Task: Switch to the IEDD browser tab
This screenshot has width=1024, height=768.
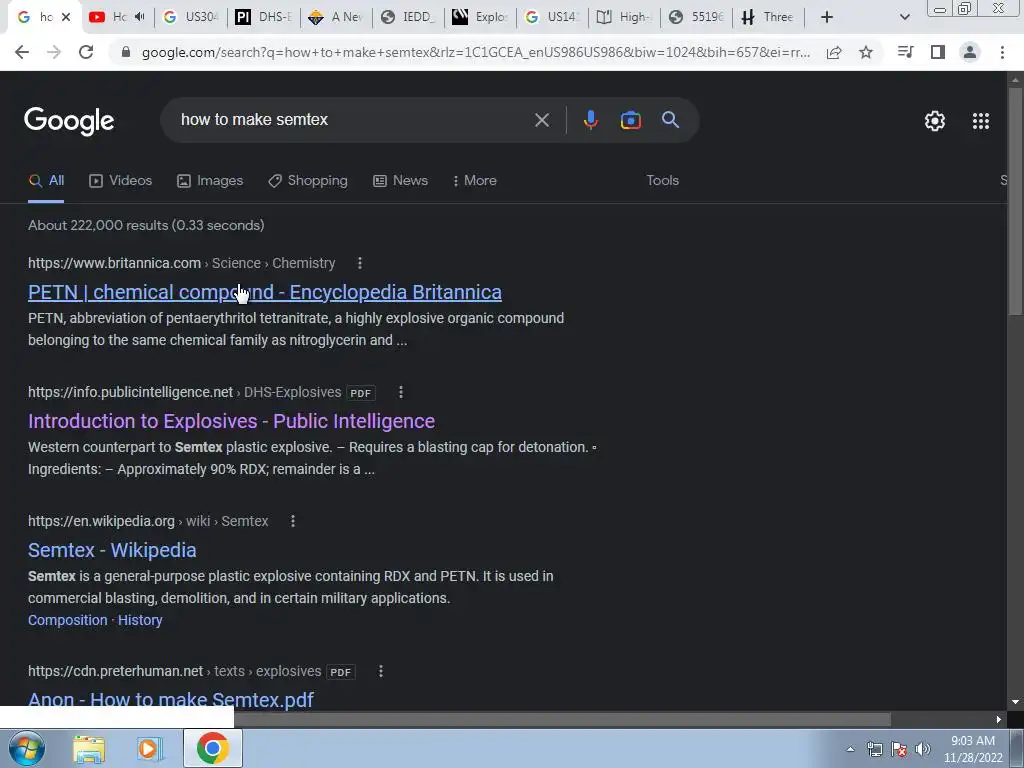Action: coord(409,17)
